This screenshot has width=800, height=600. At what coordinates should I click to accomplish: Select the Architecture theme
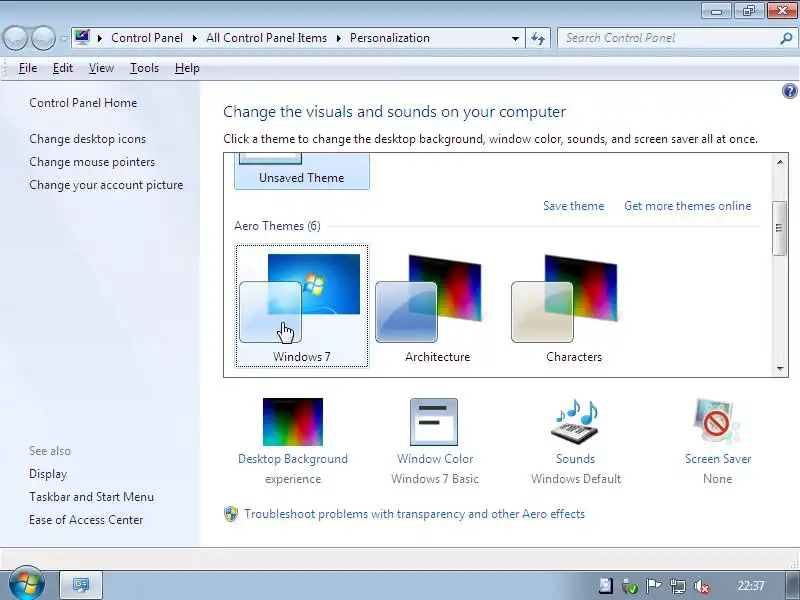pyautogui.click(x=437, y=306)
